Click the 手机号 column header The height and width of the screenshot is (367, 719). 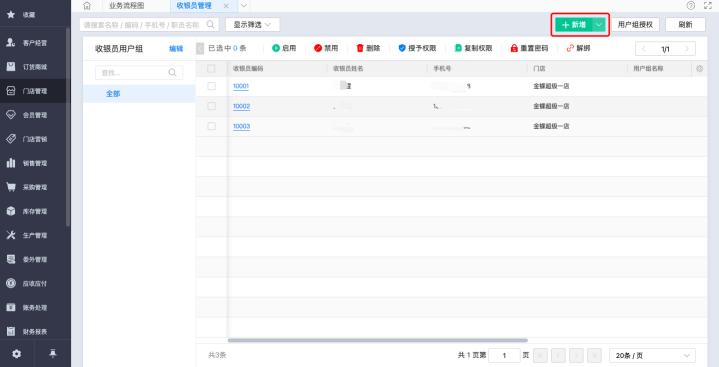tap(442, 68)
